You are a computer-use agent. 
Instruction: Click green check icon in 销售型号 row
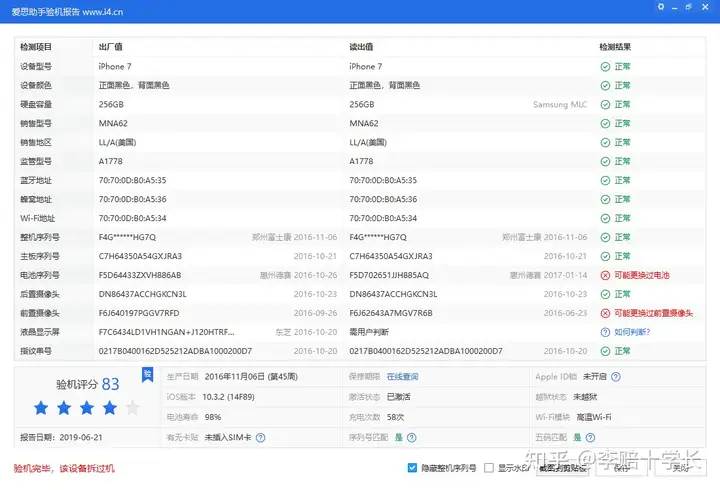click(x=605, y=124)
